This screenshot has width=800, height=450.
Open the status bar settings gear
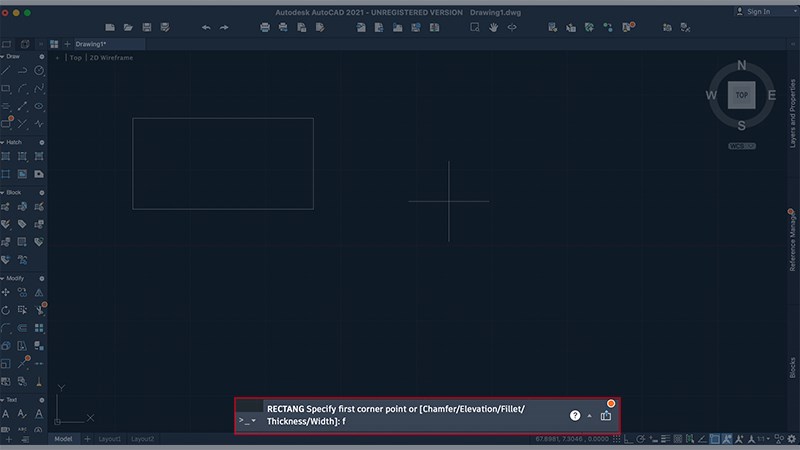click(791, 439)
